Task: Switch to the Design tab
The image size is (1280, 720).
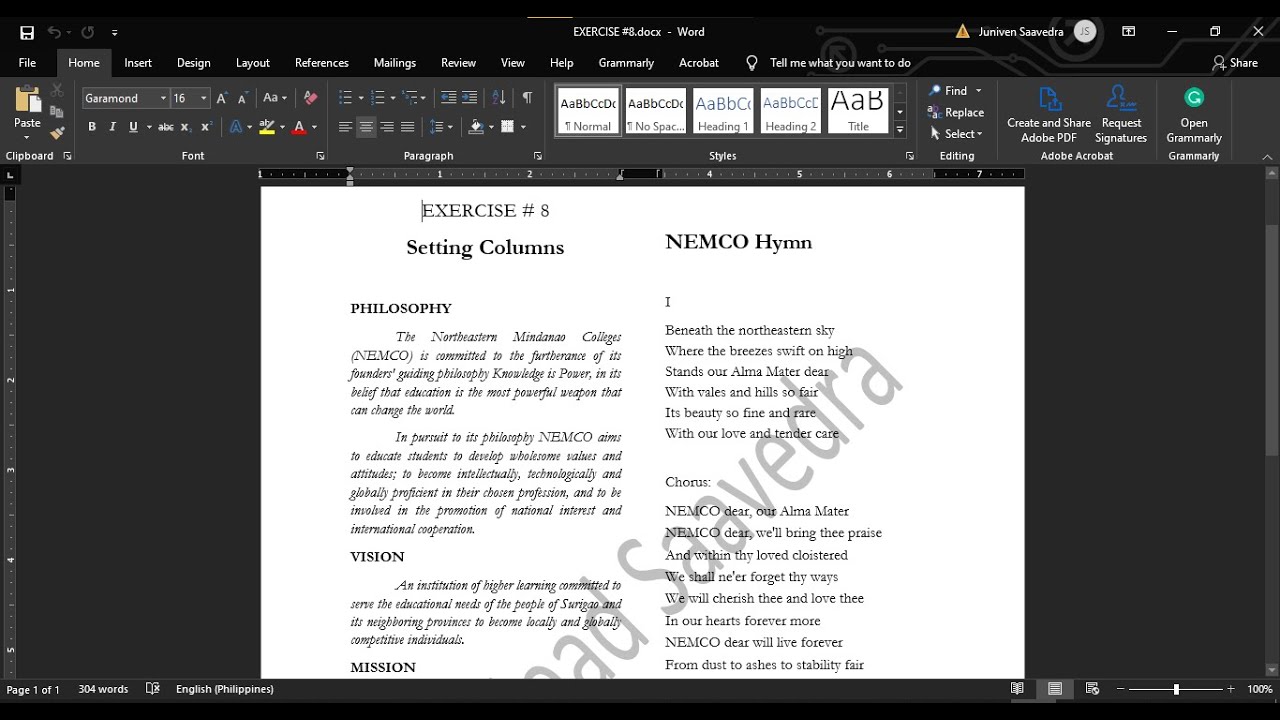Action: click(x=194, y=62)
